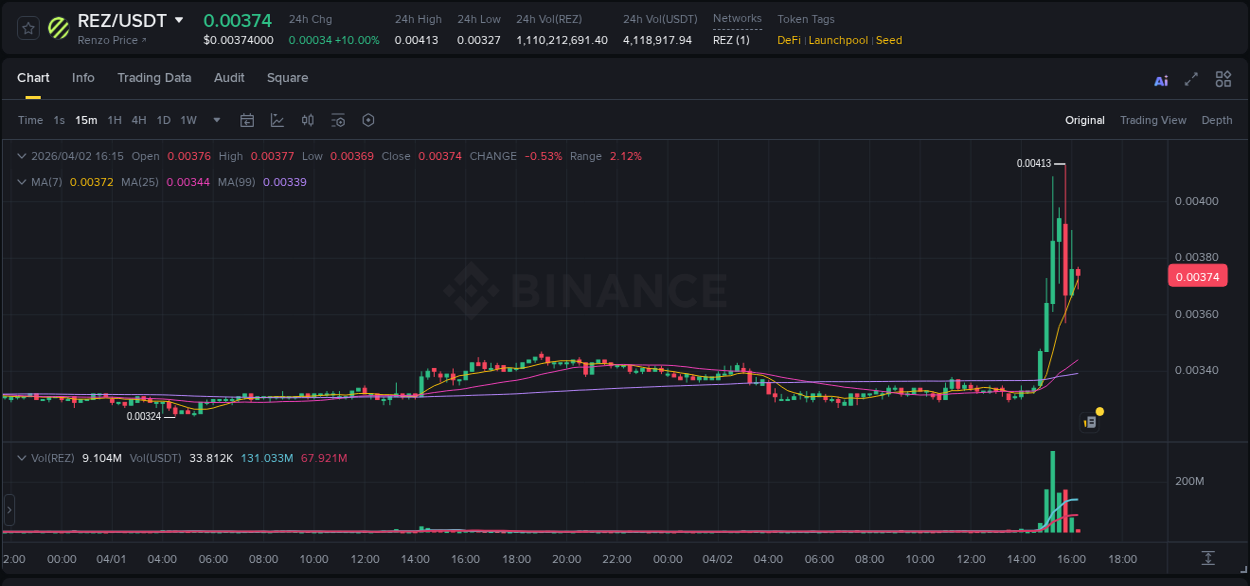1250x586 pixels.
Task: Open the indicator list settings icon
Action: tap(338, 120)
